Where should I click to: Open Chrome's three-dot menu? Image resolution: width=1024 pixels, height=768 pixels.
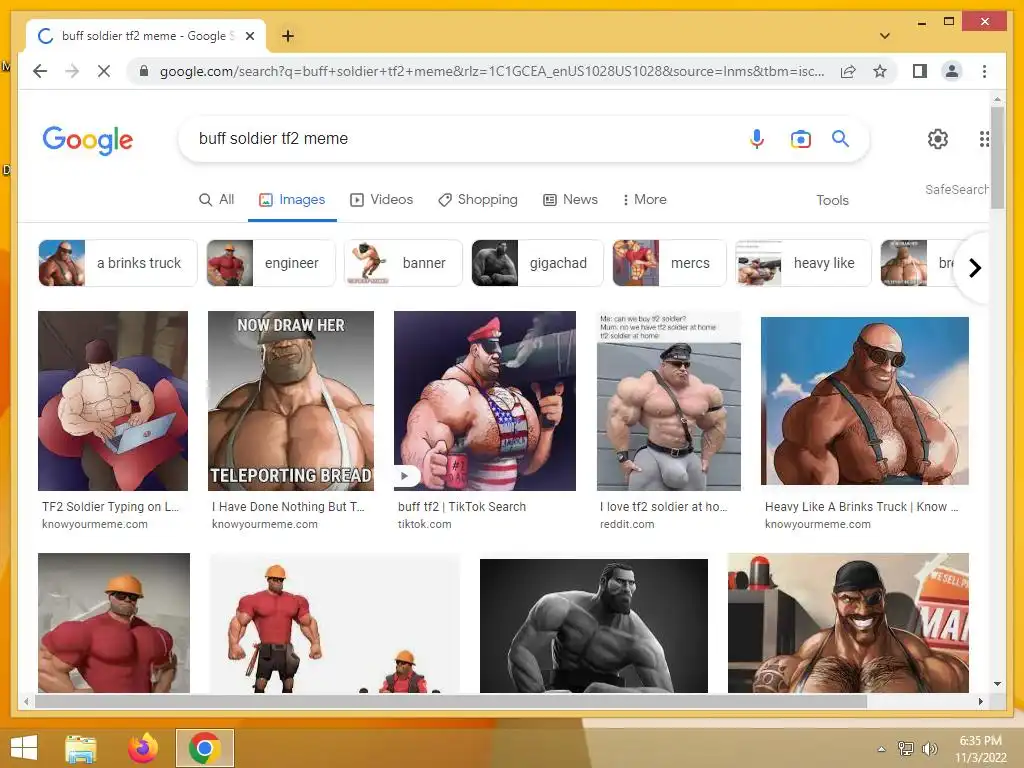point(984,71)
